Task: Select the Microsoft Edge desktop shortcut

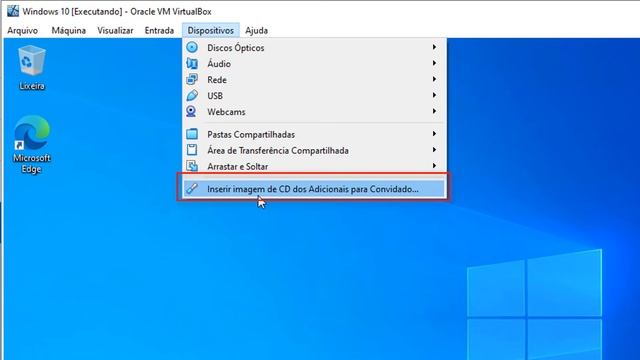Action: tap(31, 133)
